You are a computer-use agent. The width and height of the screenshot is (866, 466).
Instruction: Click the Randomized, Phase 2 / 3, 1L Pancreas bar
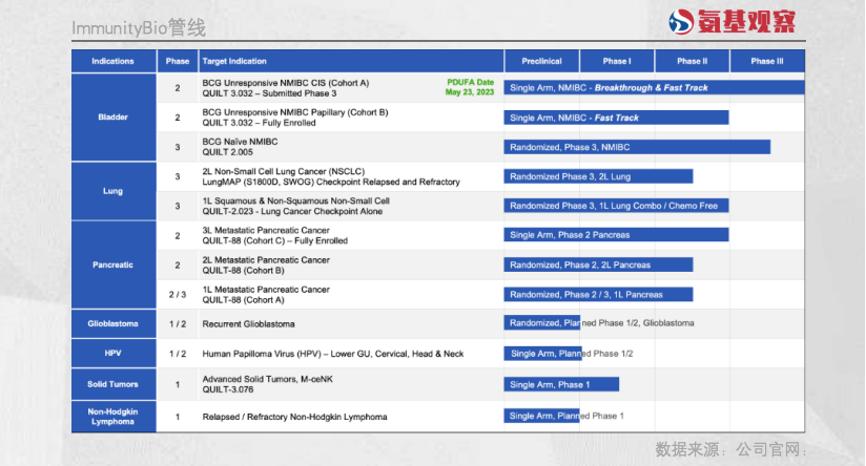pos(598,295)
